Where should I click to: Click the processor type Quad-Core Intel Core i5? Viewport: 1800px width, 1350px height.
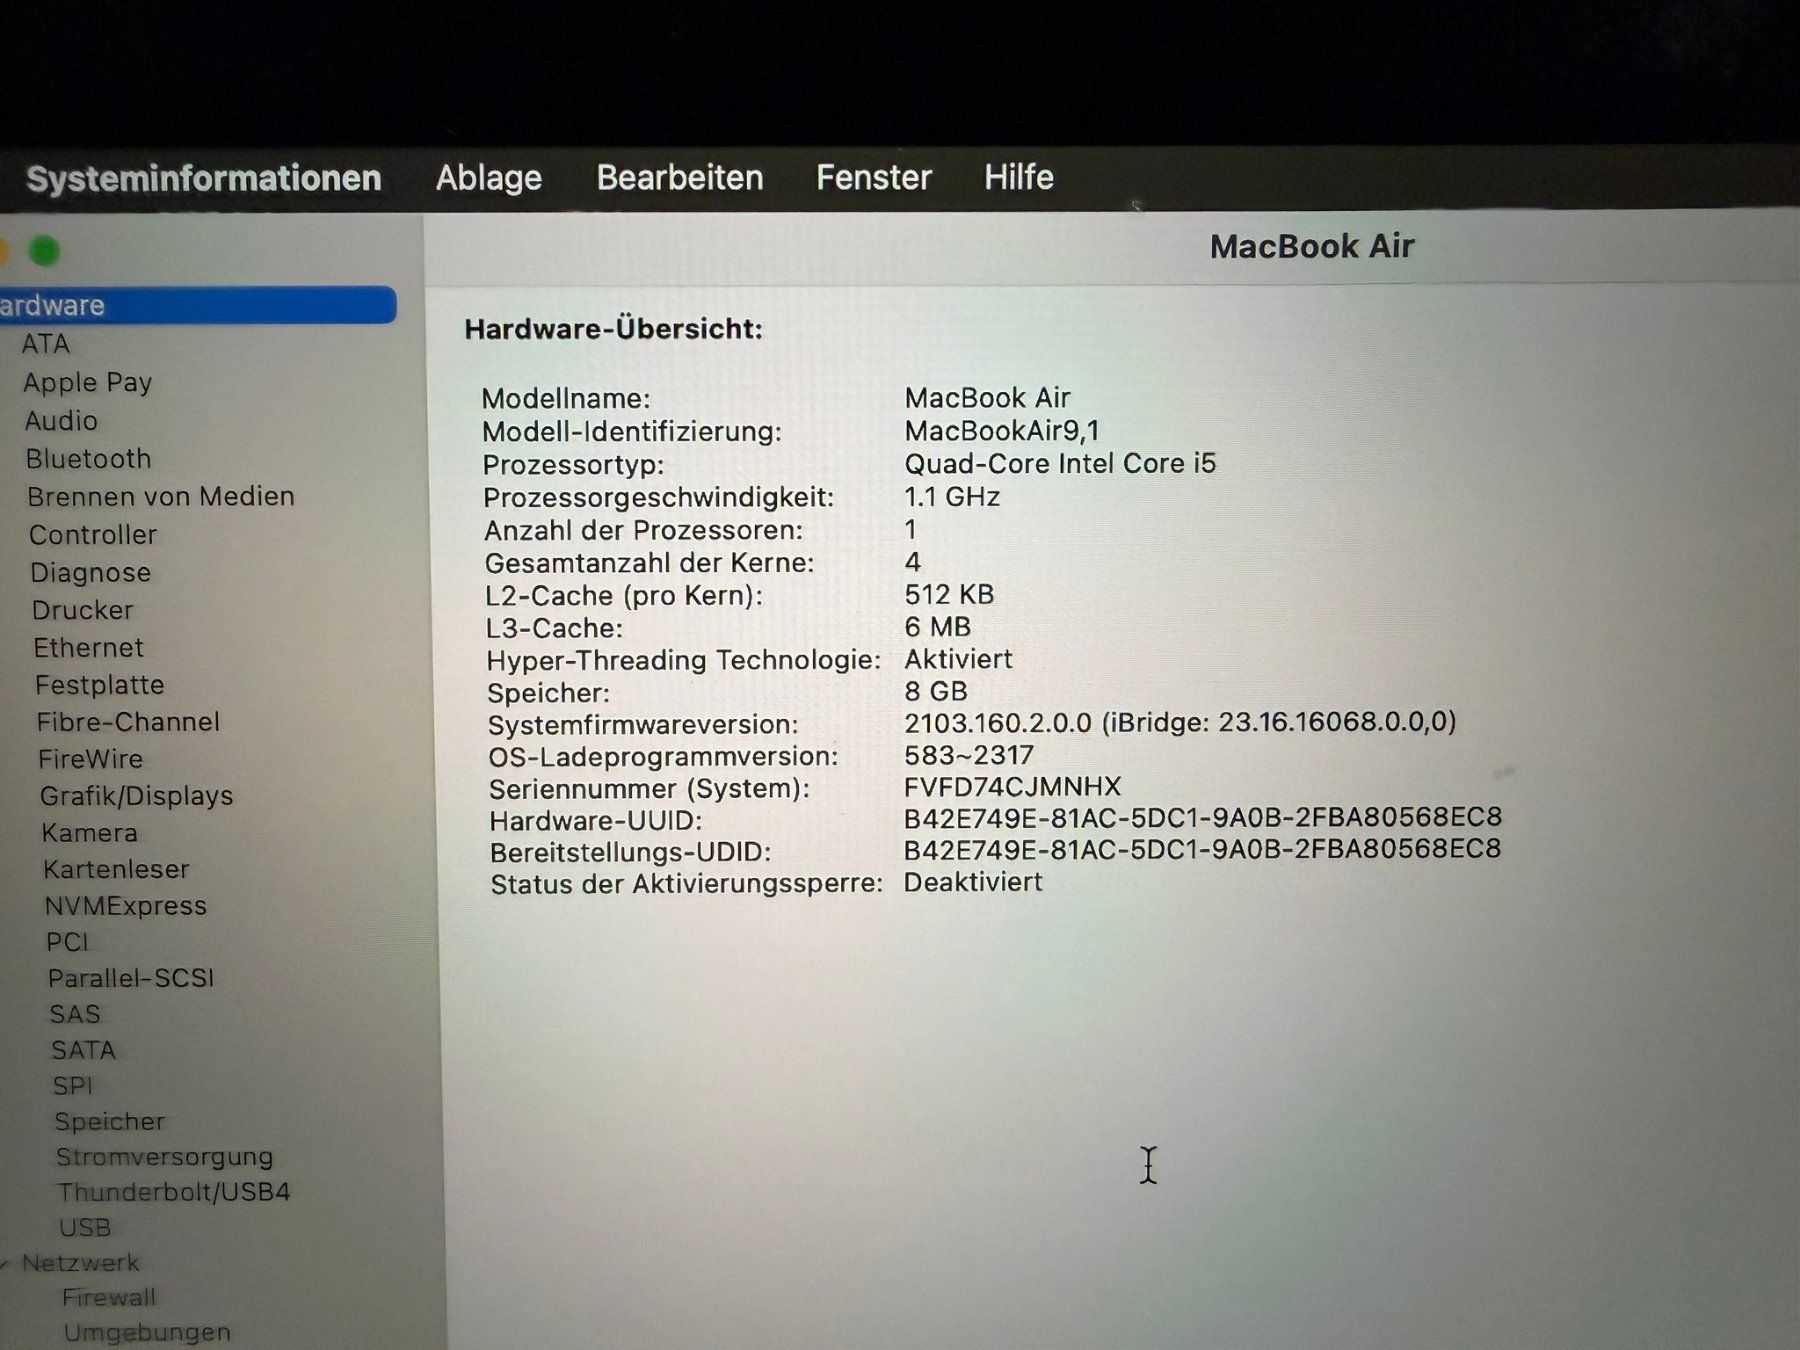pos(1060,464)
